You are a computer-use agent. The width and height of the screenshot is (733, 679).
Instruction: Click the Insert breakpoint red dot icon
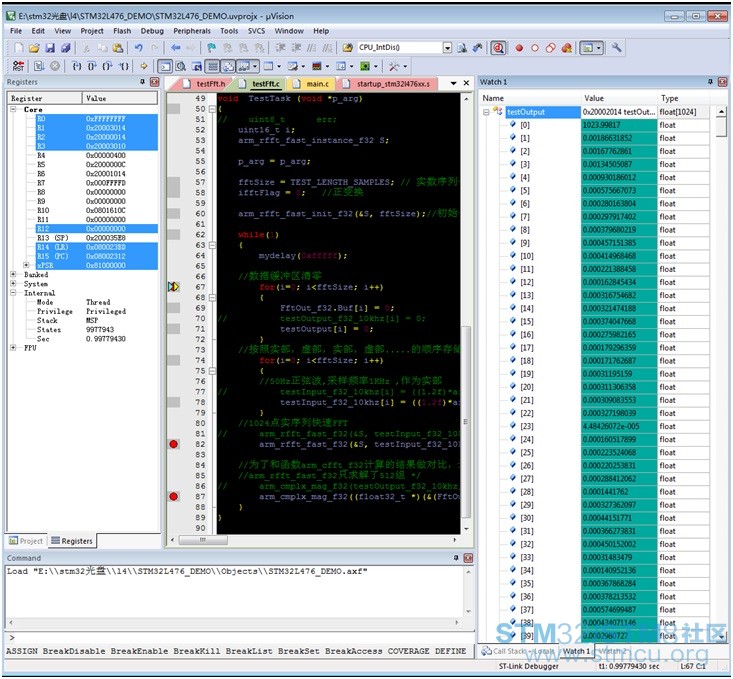pyautogui.click(x=519, y=48)
